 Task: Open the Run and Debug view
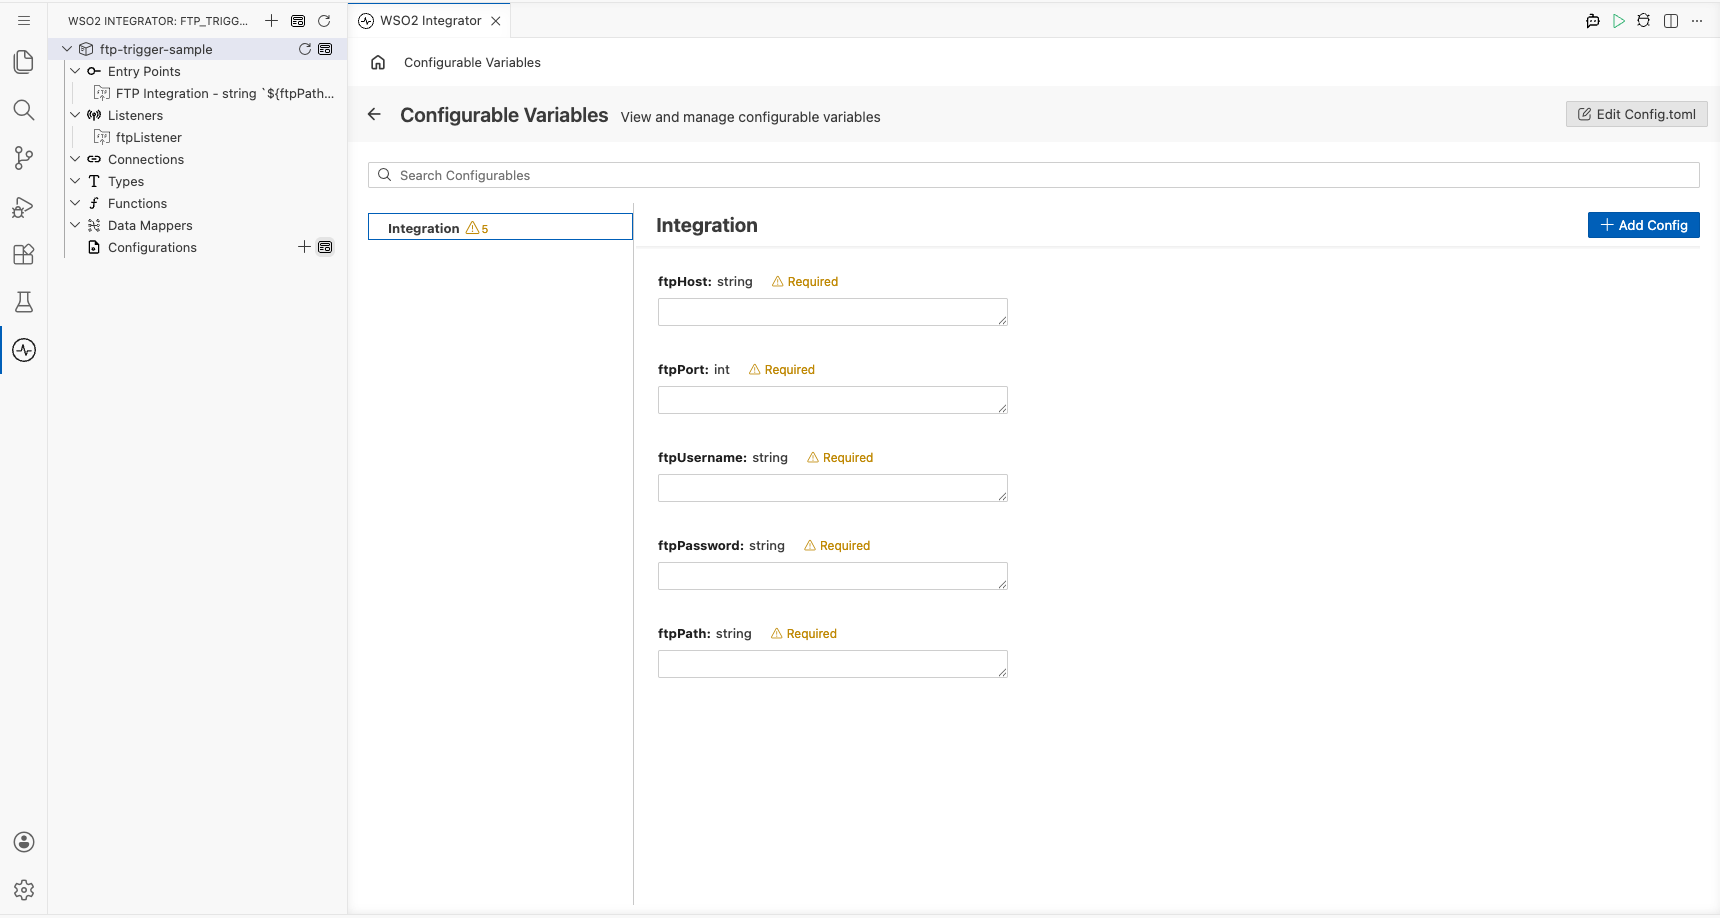tap(24, 206)
